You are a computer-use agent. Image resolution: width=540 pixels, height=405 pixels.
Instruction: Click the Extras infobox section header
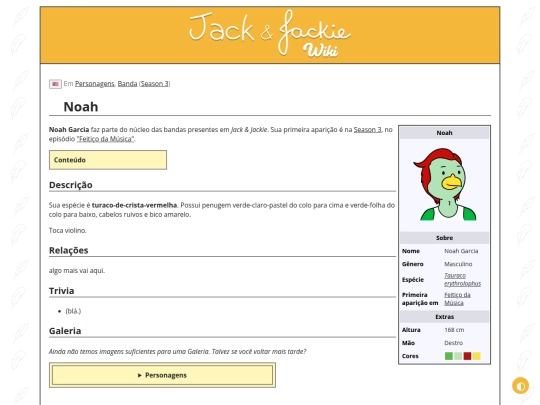point(444,317)
